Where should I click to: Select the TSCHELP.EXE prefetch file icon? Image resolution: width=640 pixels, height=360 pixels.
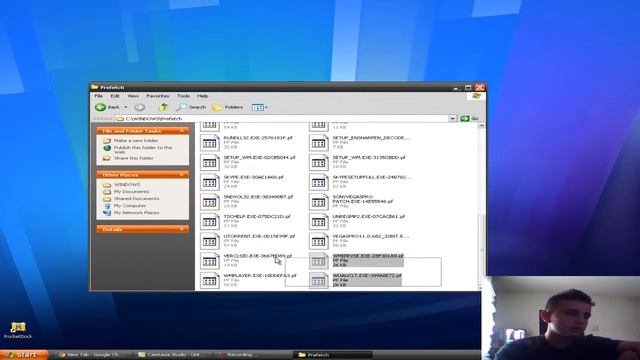point(210,222)
